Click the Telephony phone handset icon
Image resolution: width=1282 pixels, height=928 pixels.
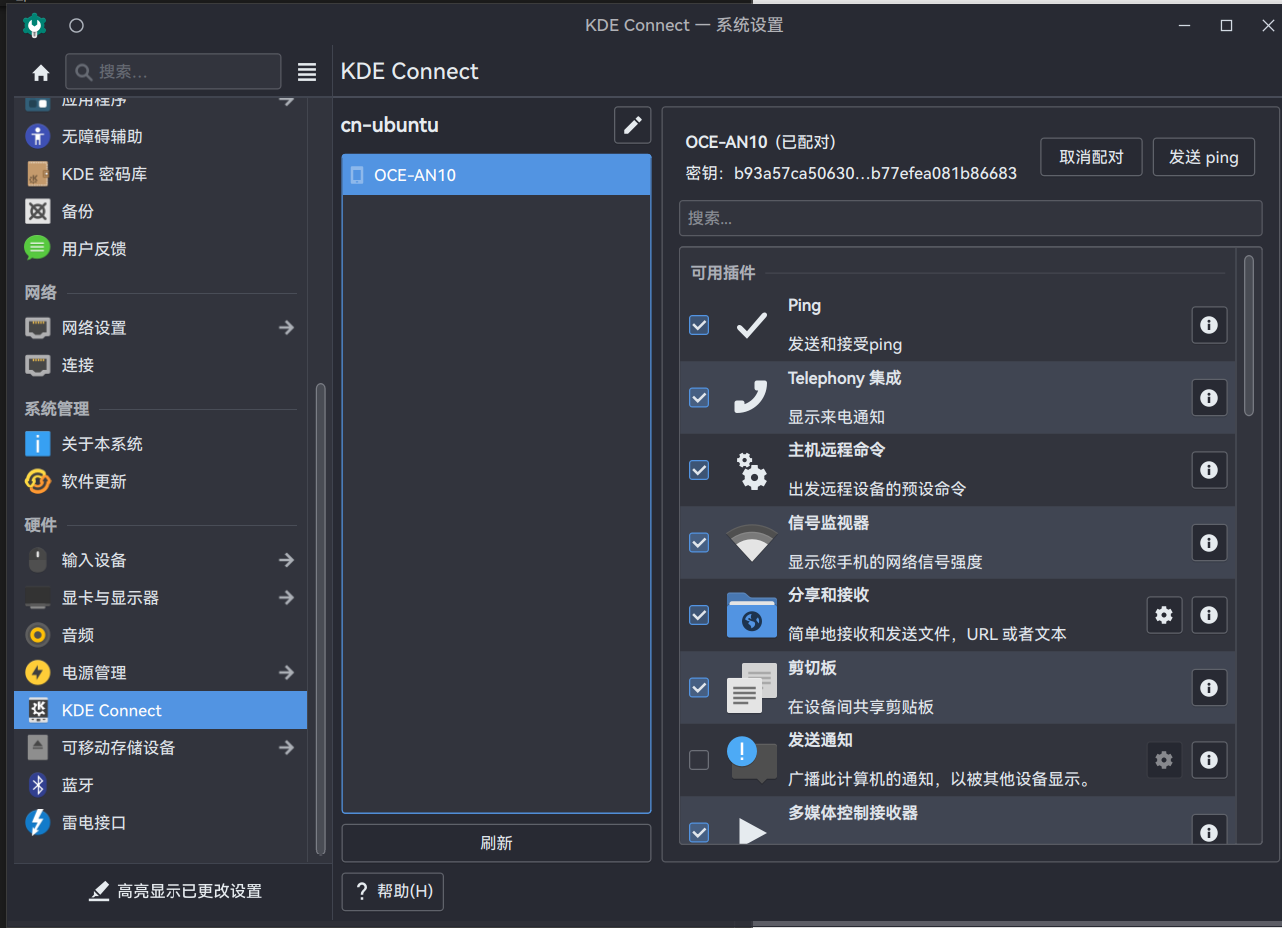[x=751, y=397]
